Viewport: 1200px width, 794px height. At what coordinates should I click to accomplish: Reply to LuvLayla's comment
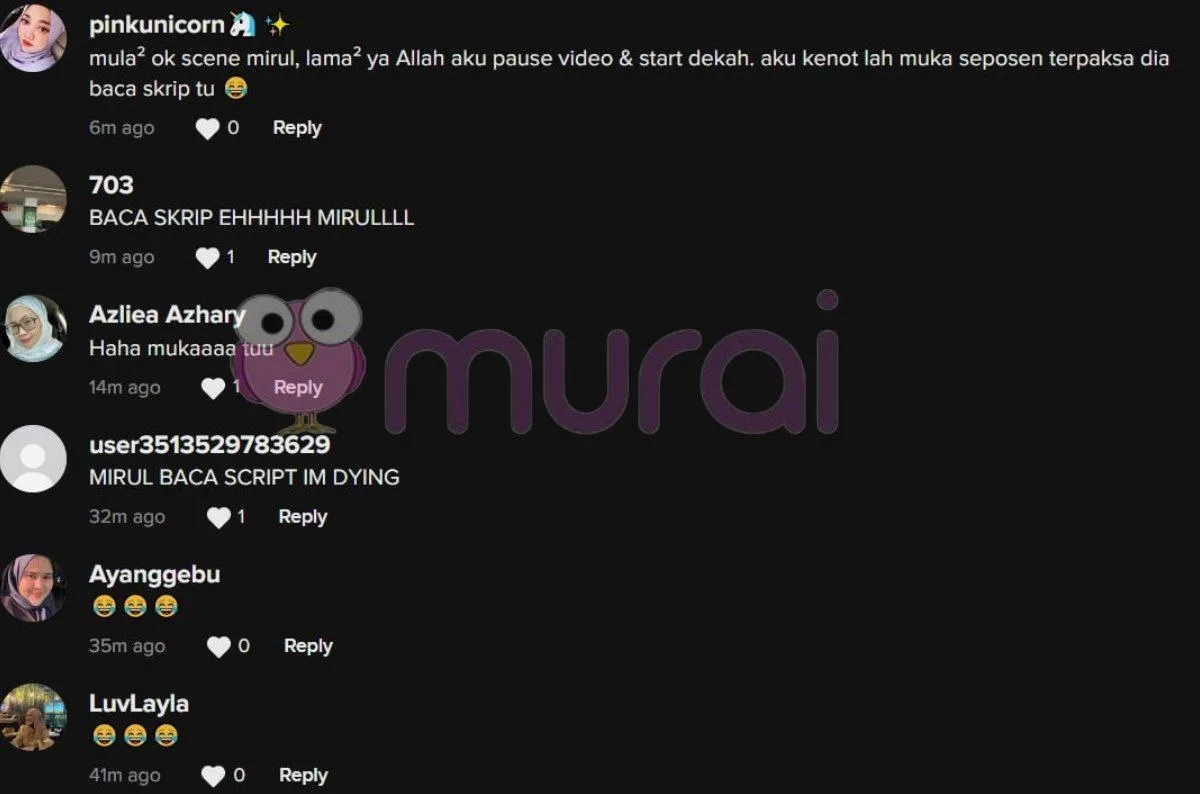pyautogui.click(x=303, y=775)
